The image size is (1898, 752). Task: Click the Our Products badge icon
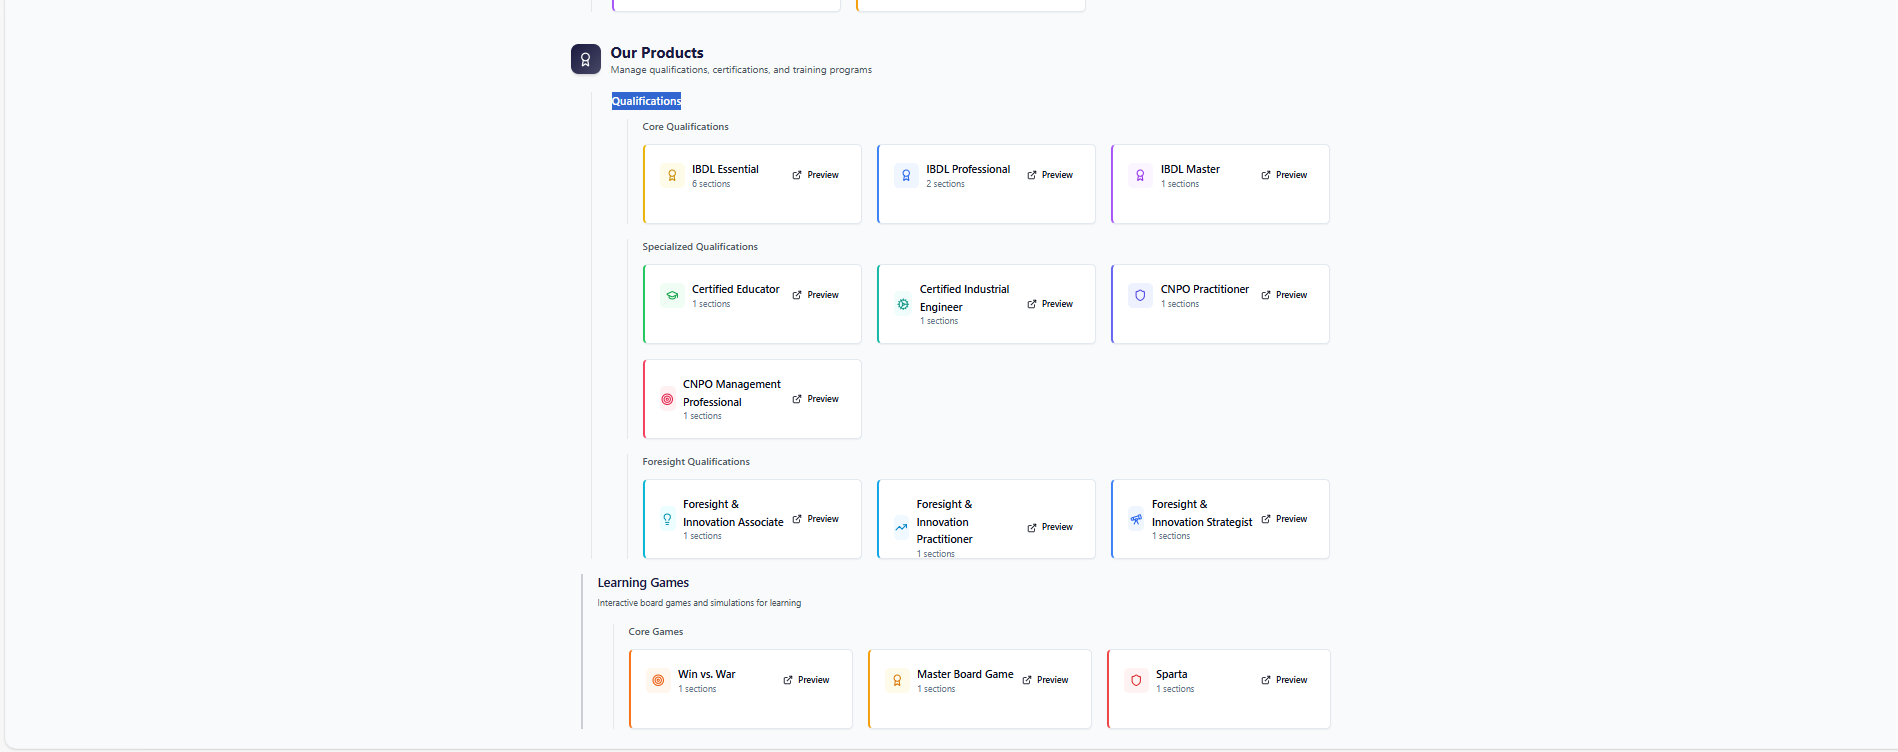585,59
